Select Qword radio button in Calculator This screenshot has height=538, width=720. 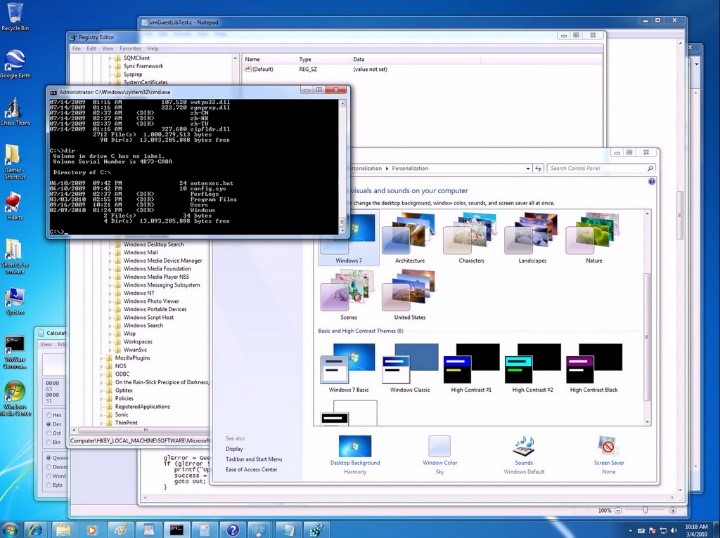coord(49,458)
